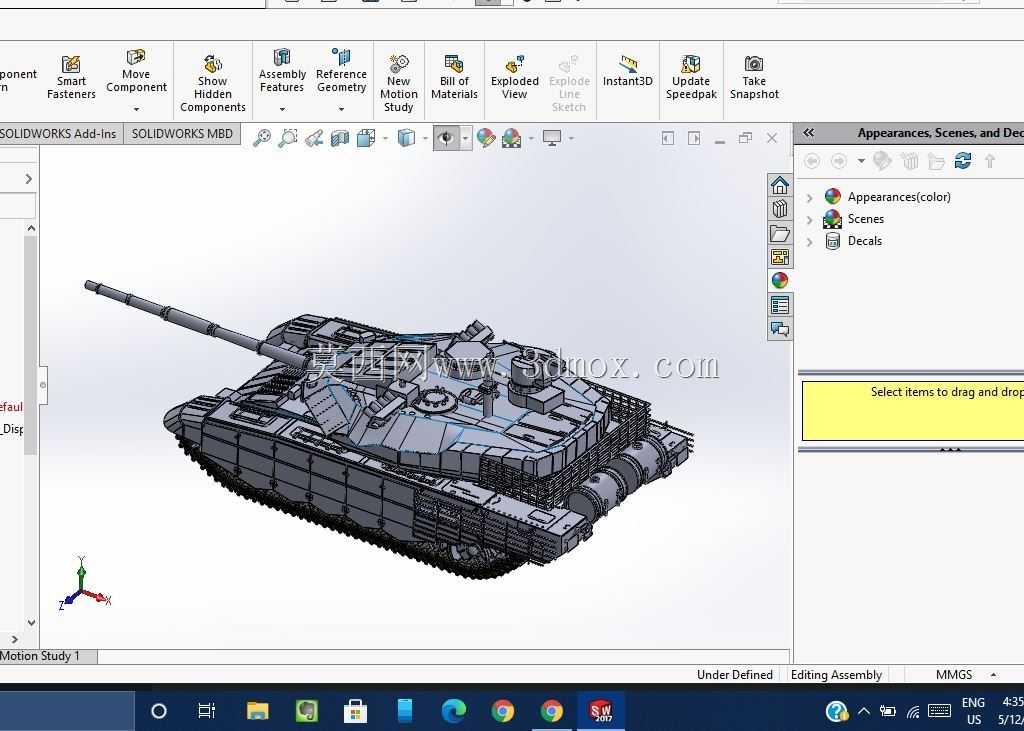Open Reference Geometry

[x=341, y=71]
